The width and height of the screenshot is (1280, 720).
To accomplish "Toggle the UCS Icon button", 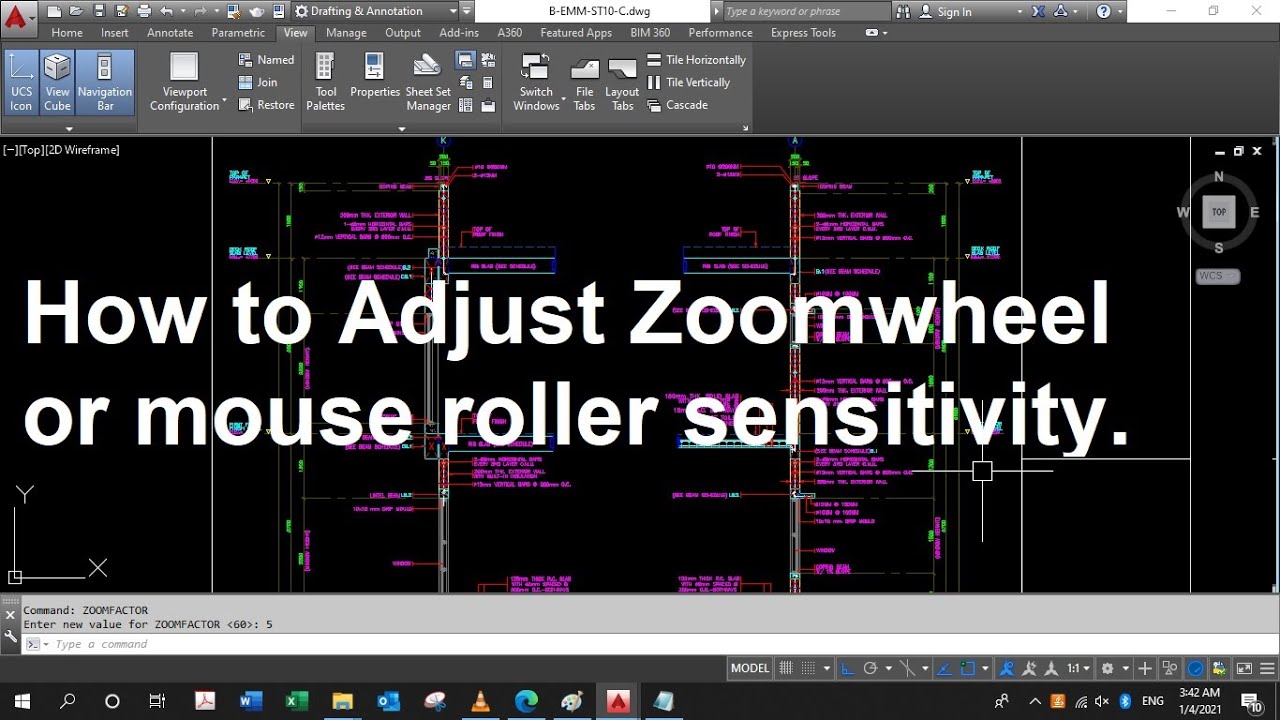I will [21, 82].
